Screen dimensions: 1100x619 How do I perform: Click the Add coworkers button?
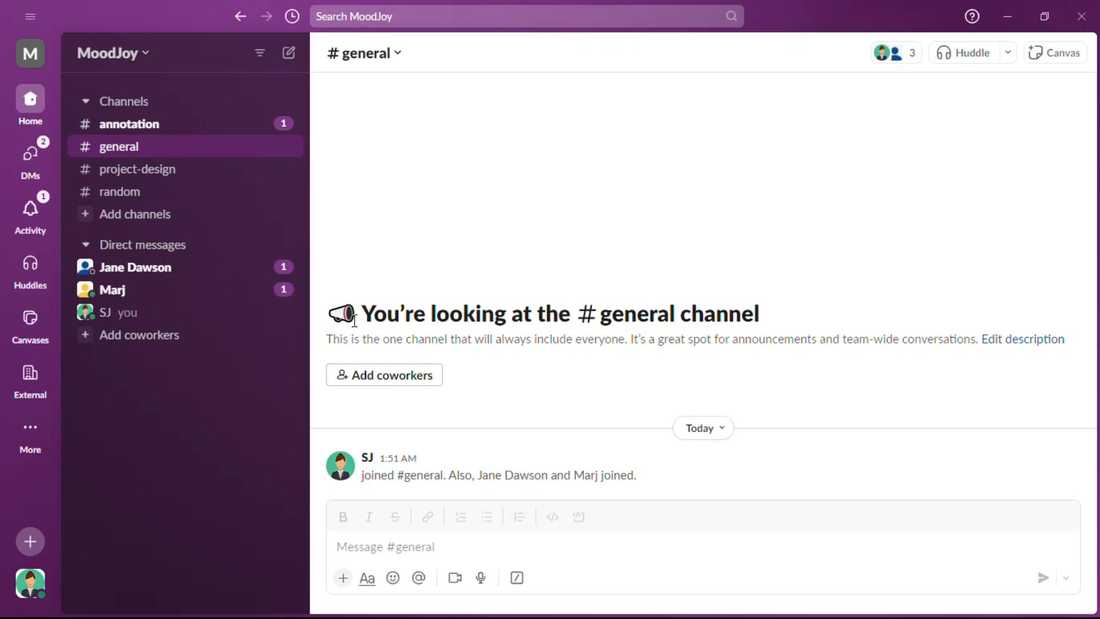(383, 374)
